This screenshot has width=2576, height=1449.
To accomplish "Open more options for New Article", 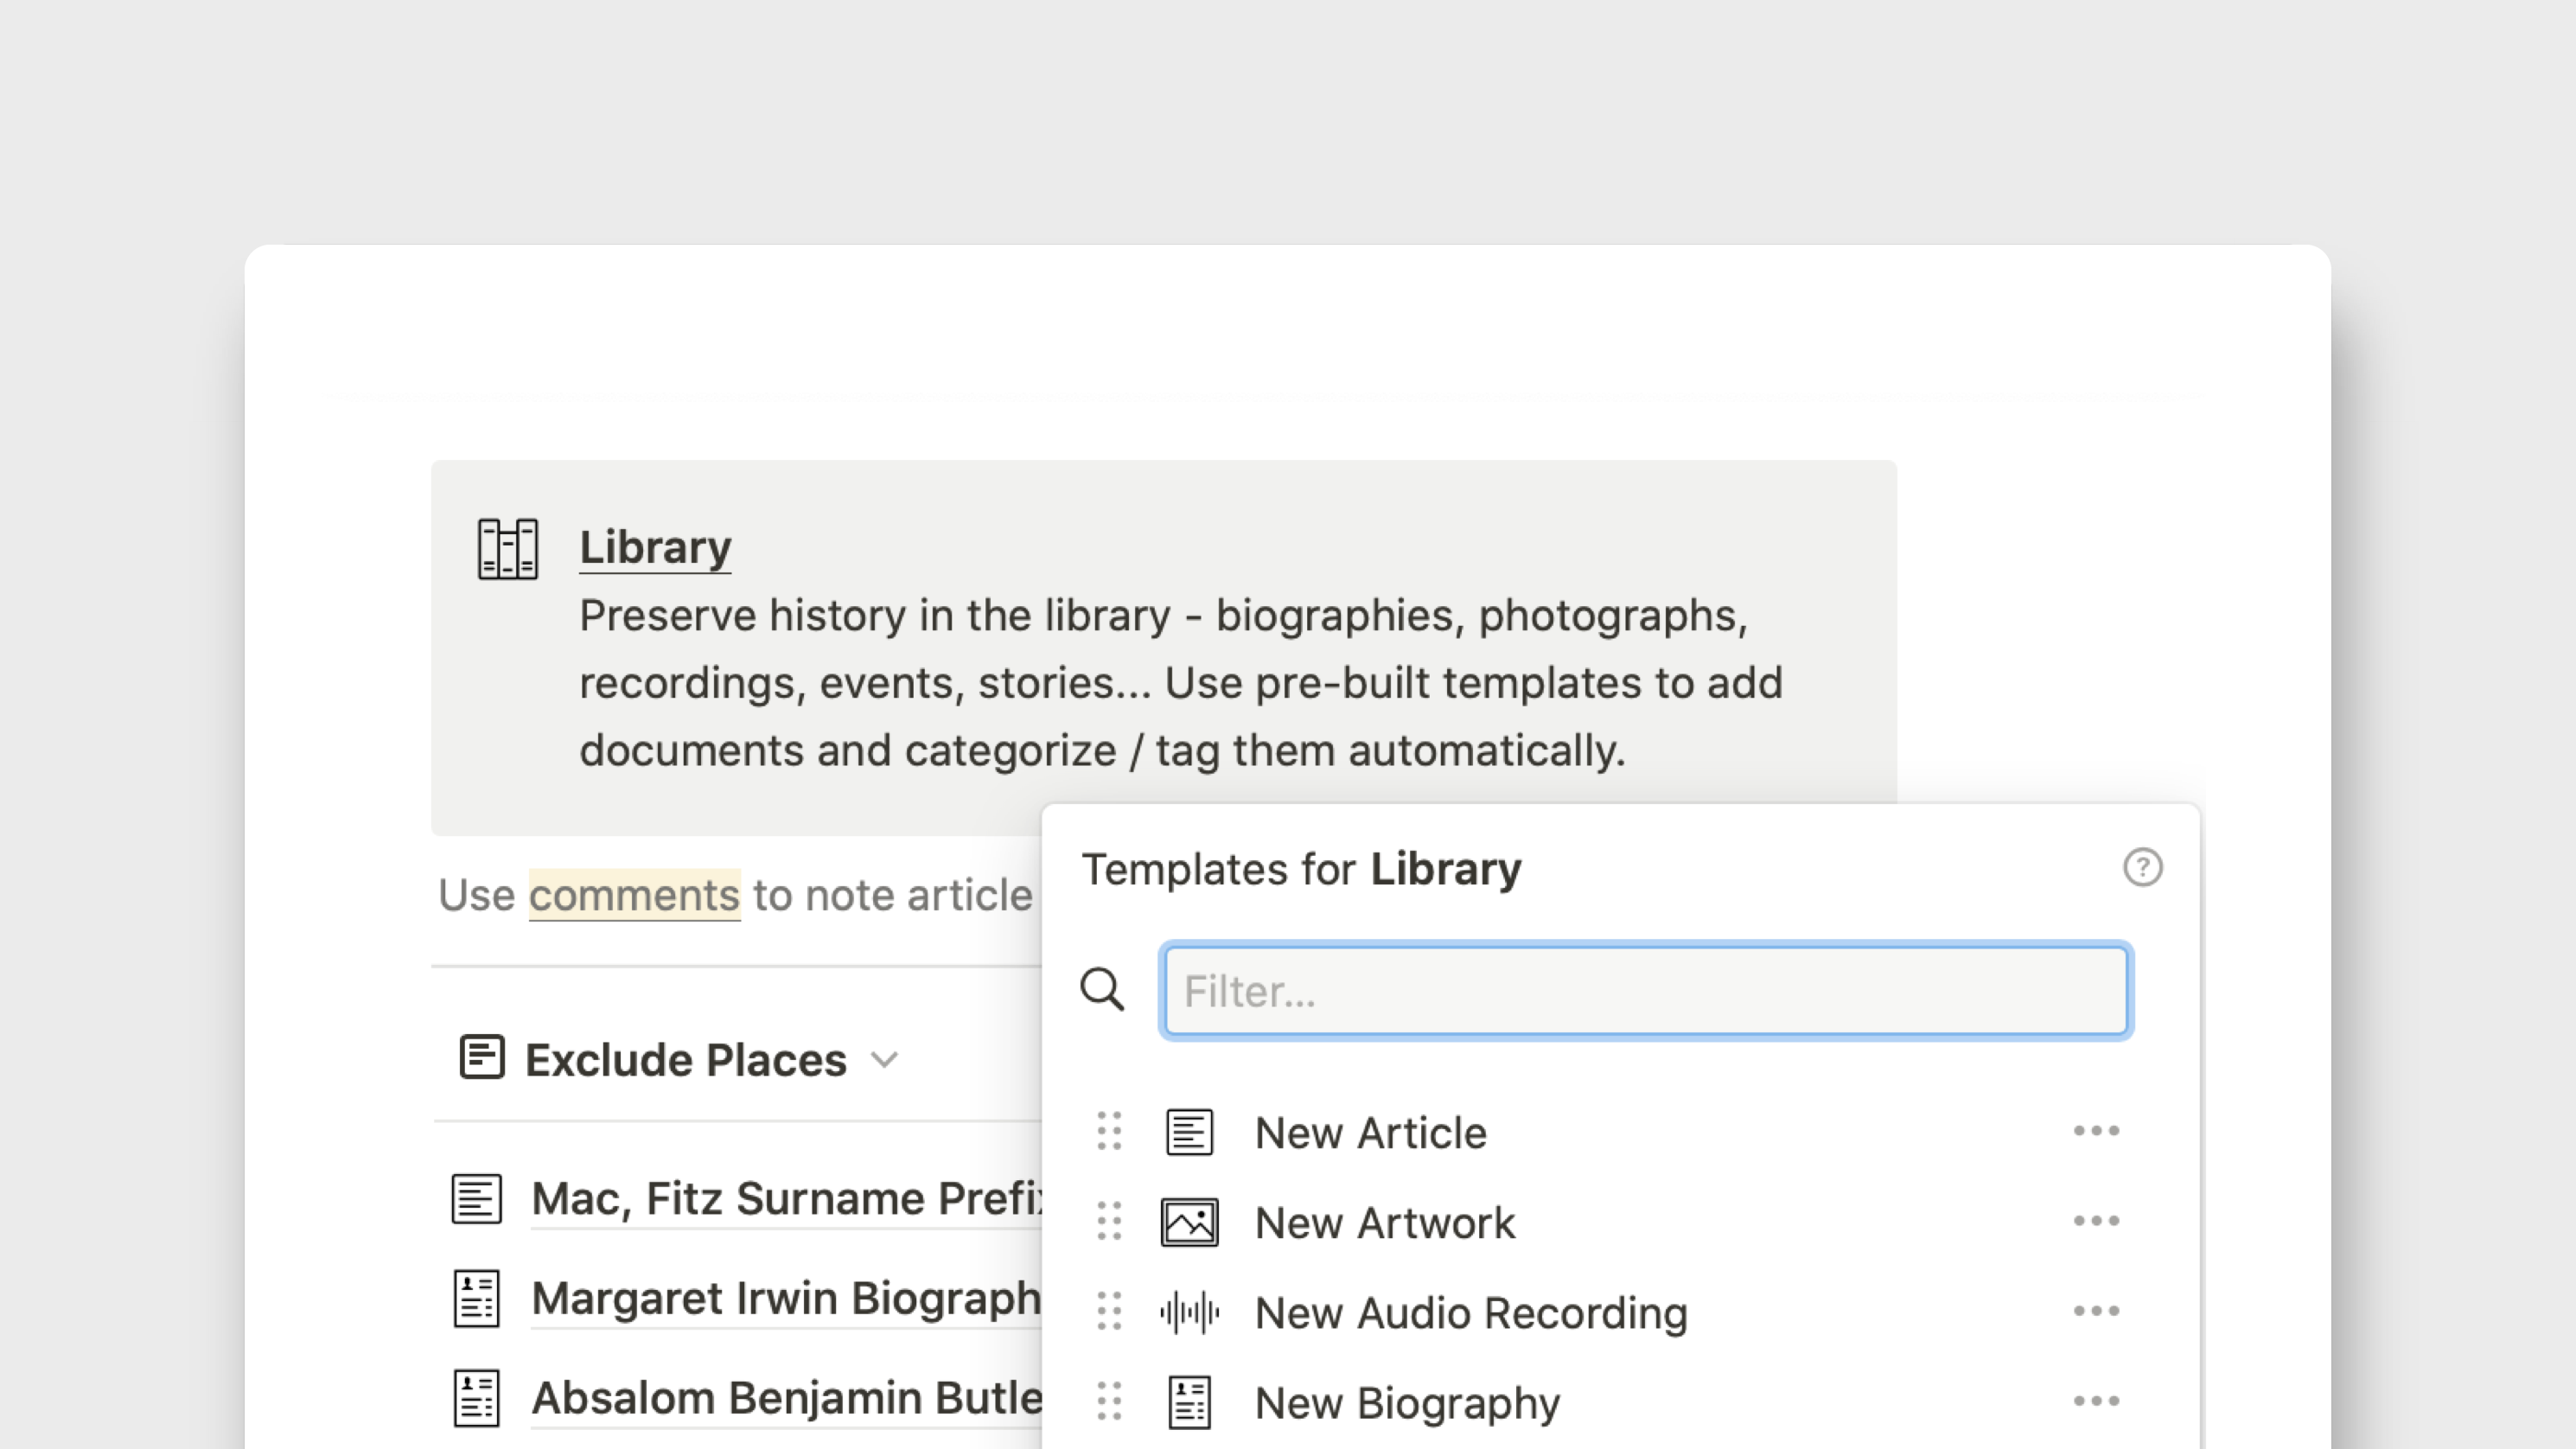I will point(2096,1131).
